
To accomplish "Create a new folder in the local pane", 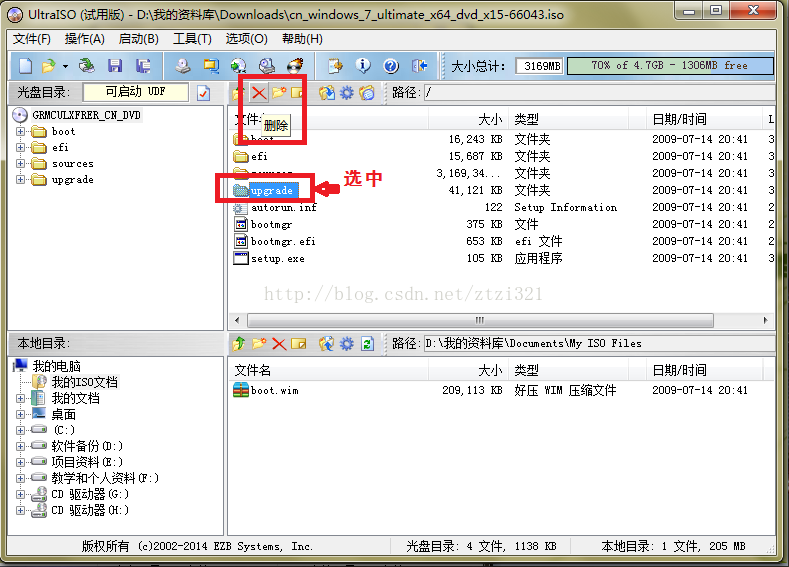I will pyautogui.click(x=259, y=344).
